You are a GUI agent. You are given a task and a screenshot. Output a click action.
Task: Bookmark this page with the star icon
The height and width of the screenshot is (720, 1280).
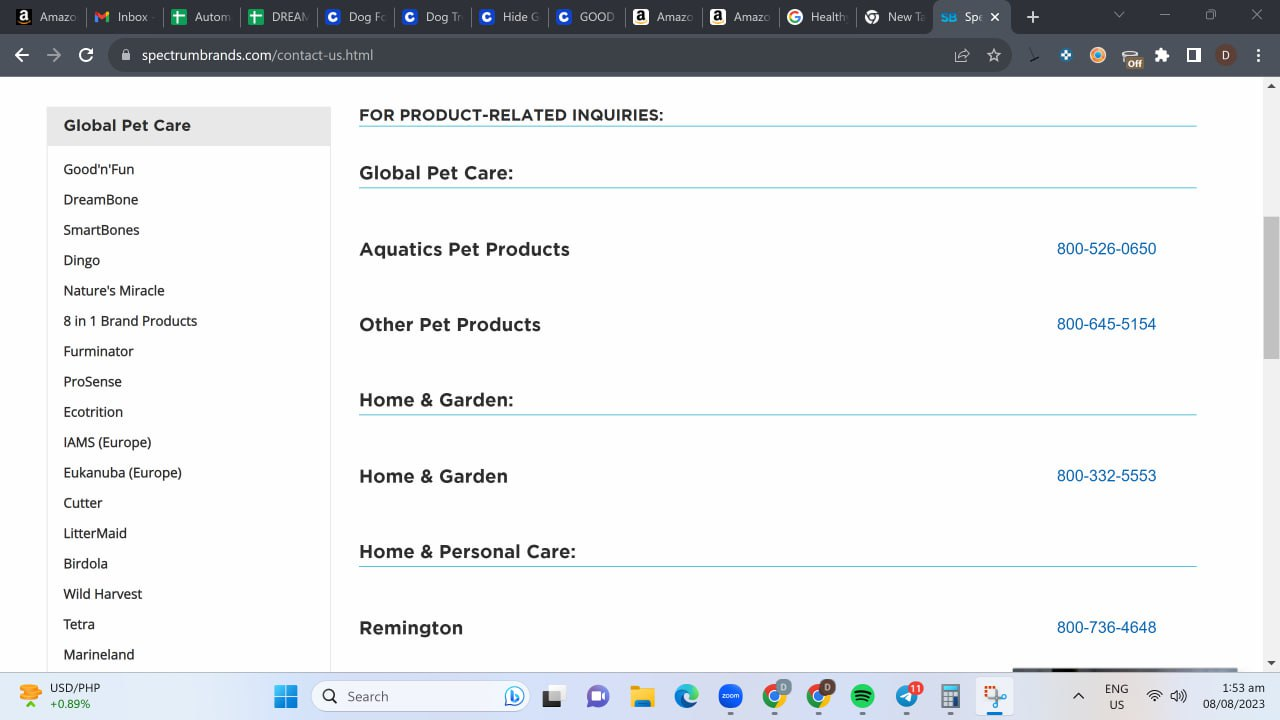(x=994, y=56)
